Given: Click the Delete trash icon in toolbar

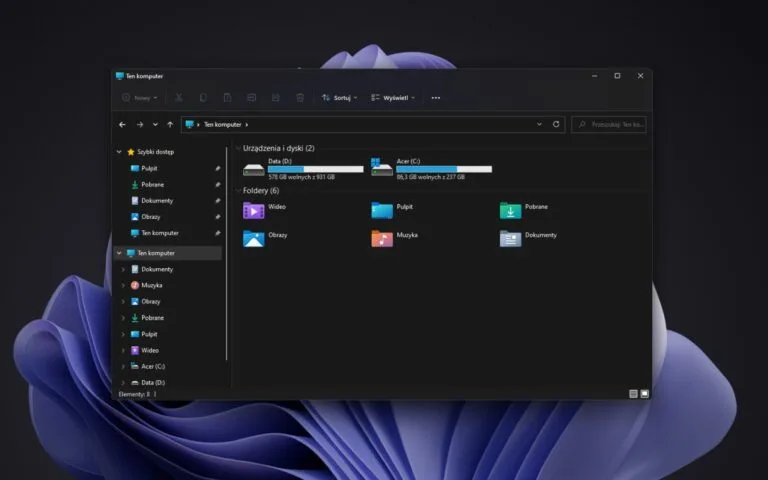Looking at the screenshot, I should [300, 98].
